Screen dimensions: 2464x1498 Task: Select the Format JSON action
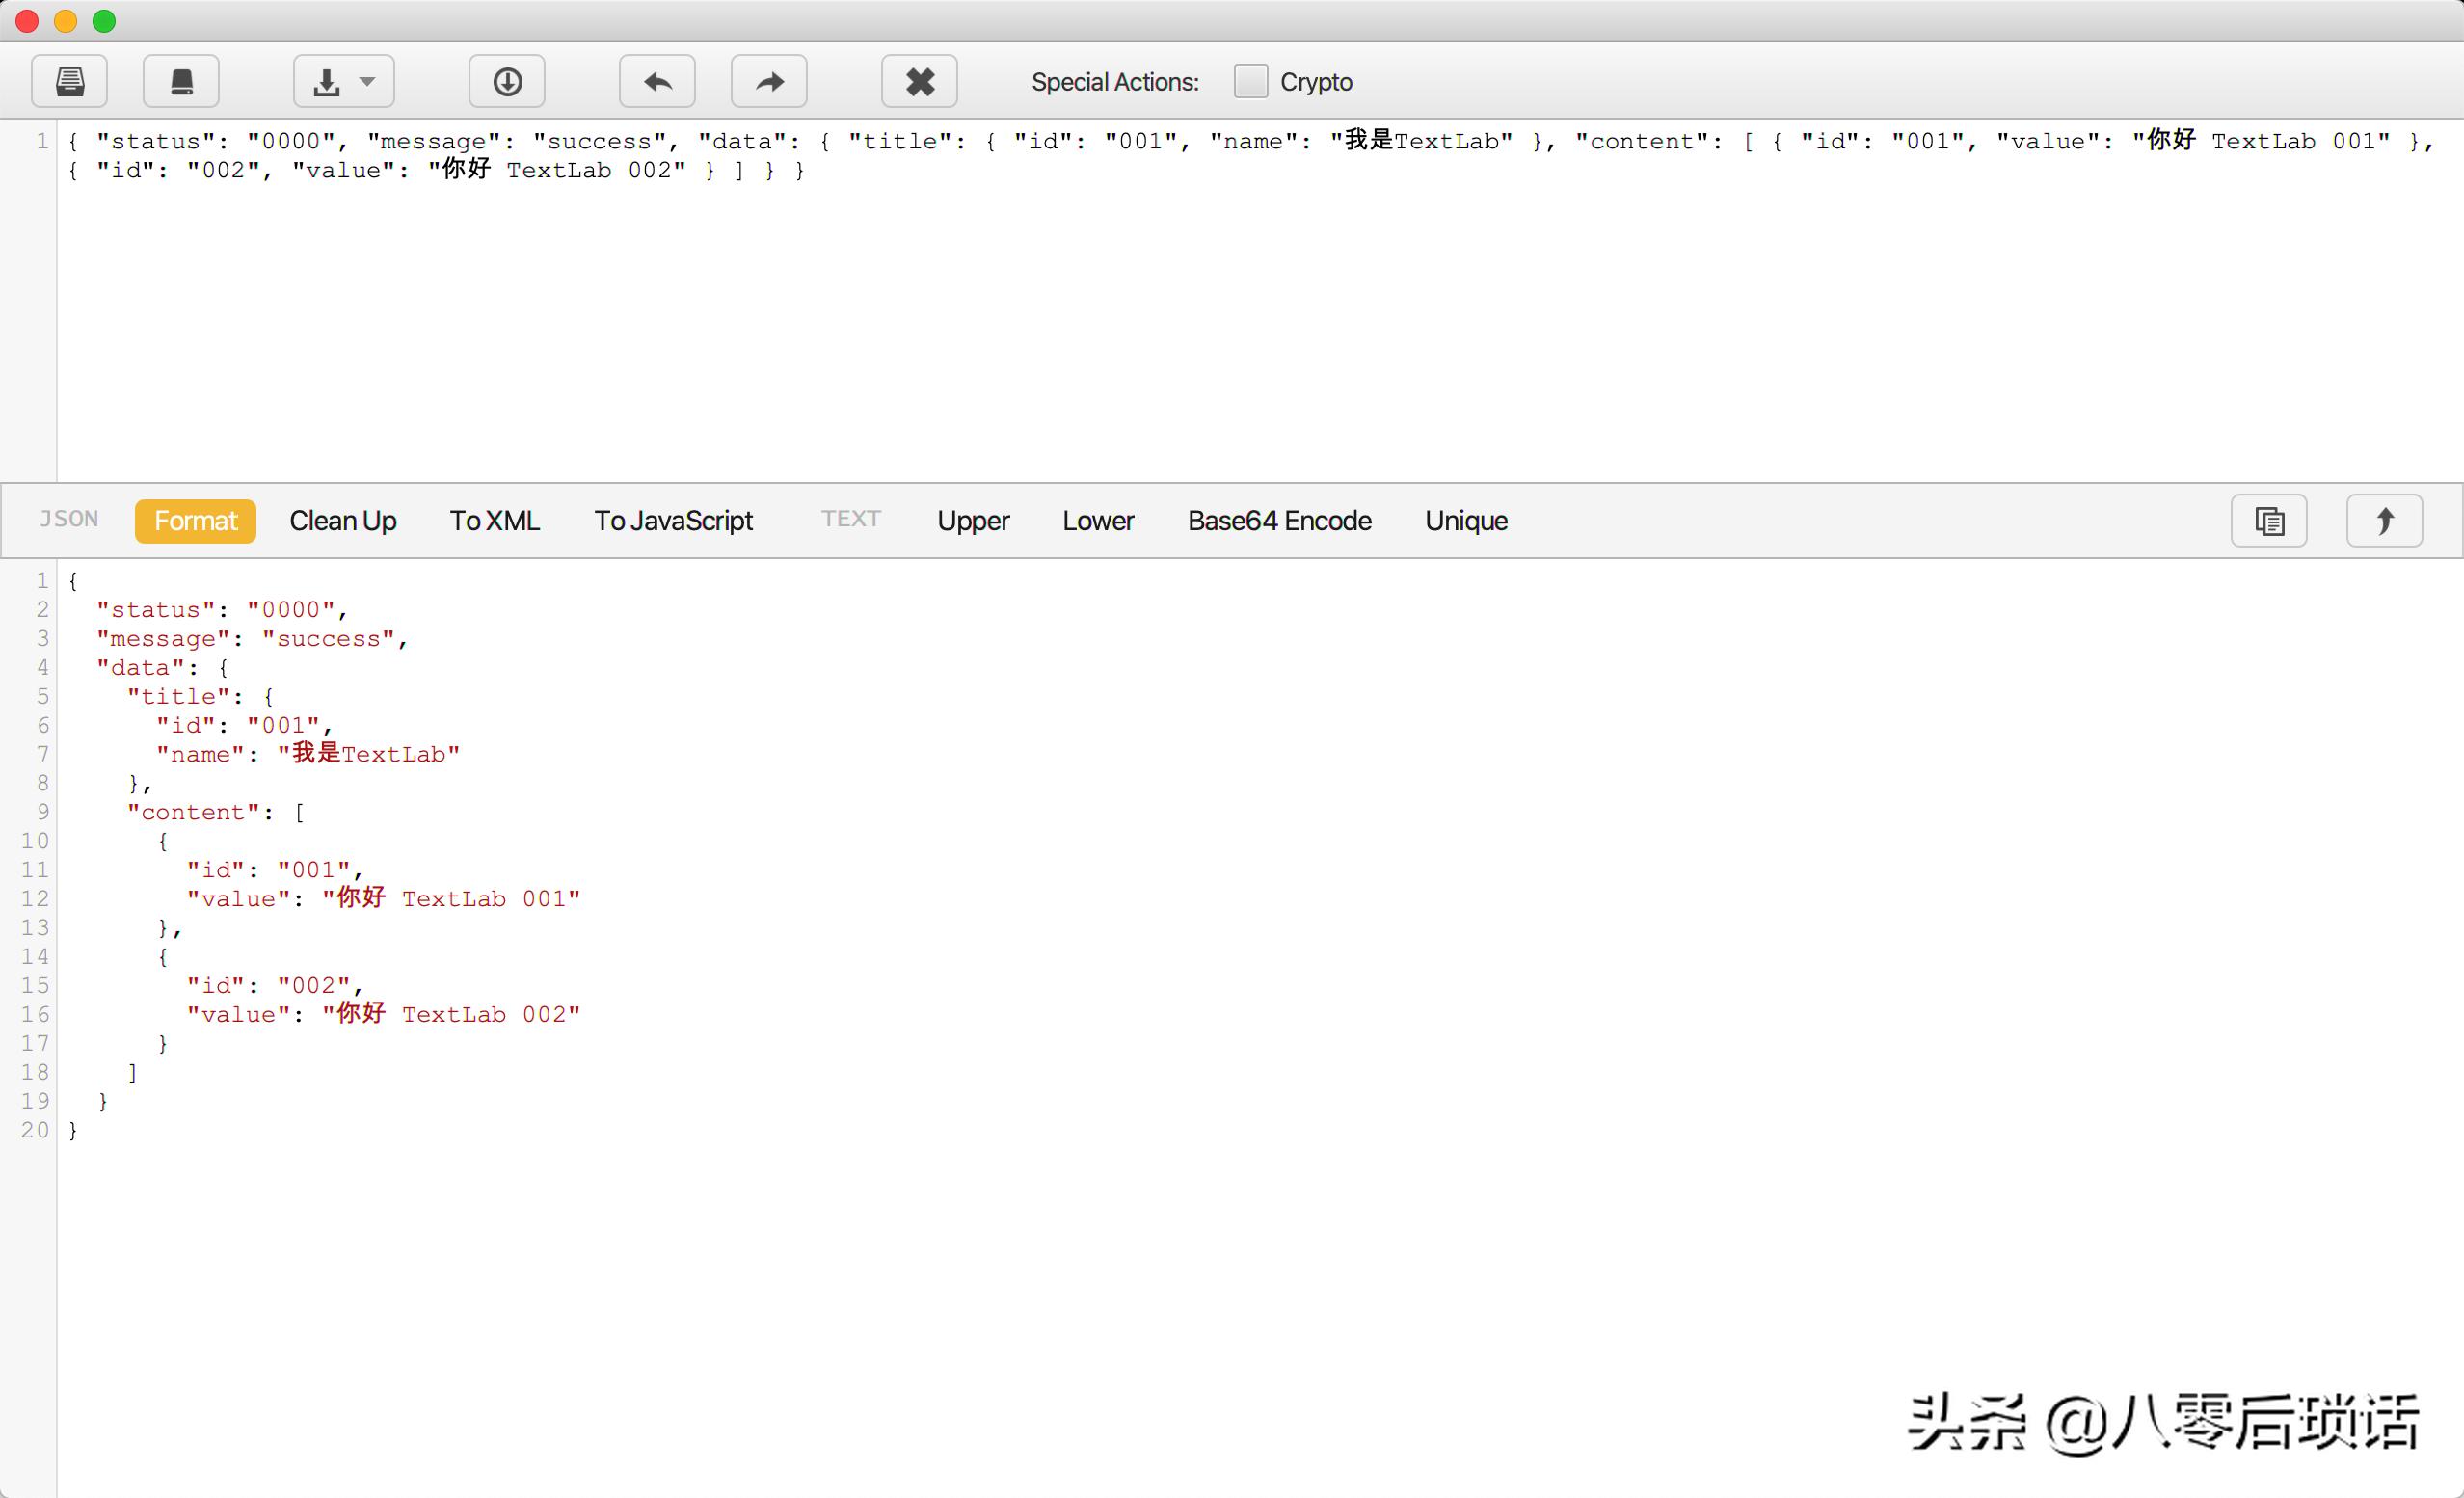[195, 521]
